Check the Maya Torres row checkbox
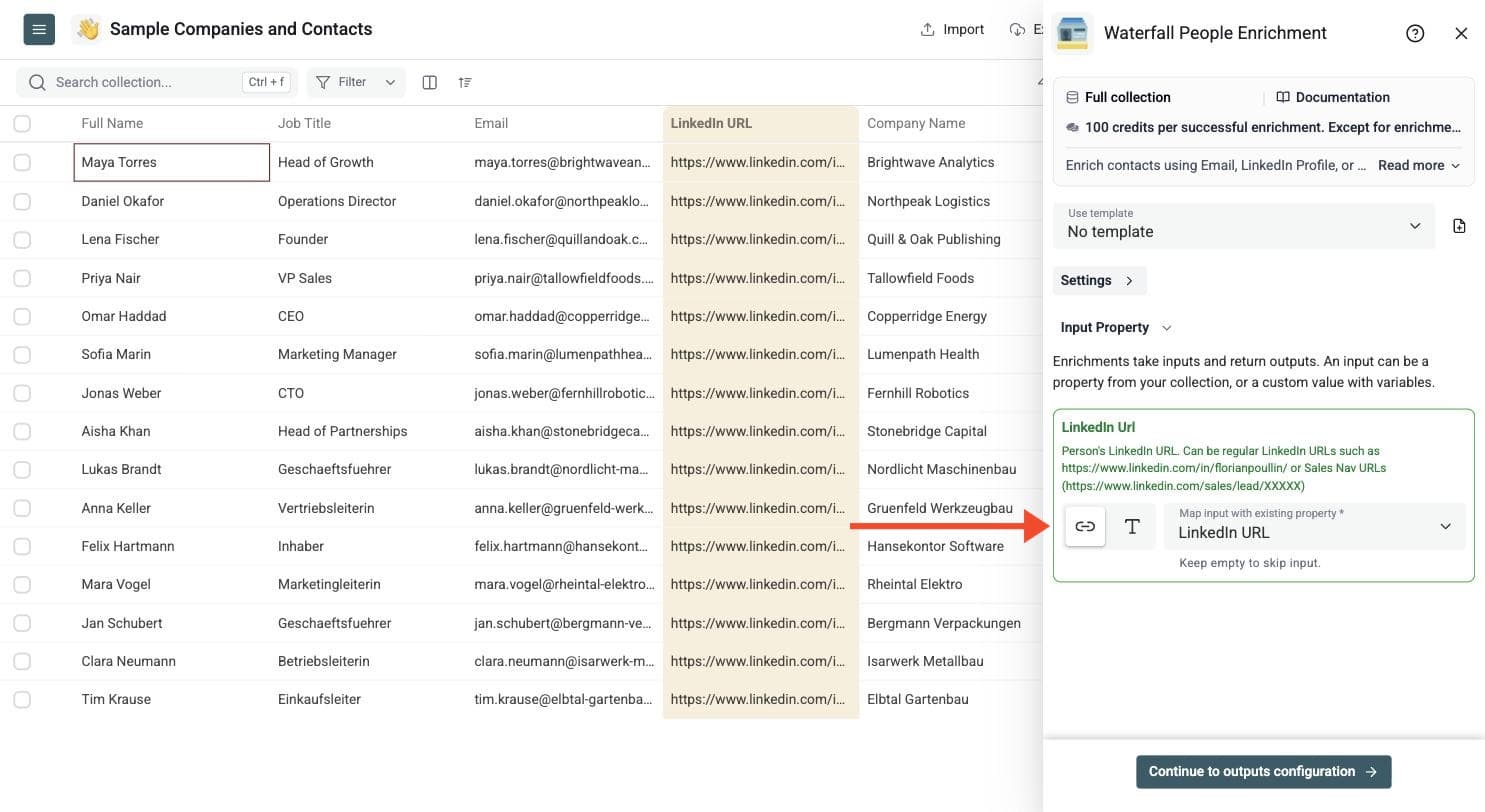 point(22,162)
